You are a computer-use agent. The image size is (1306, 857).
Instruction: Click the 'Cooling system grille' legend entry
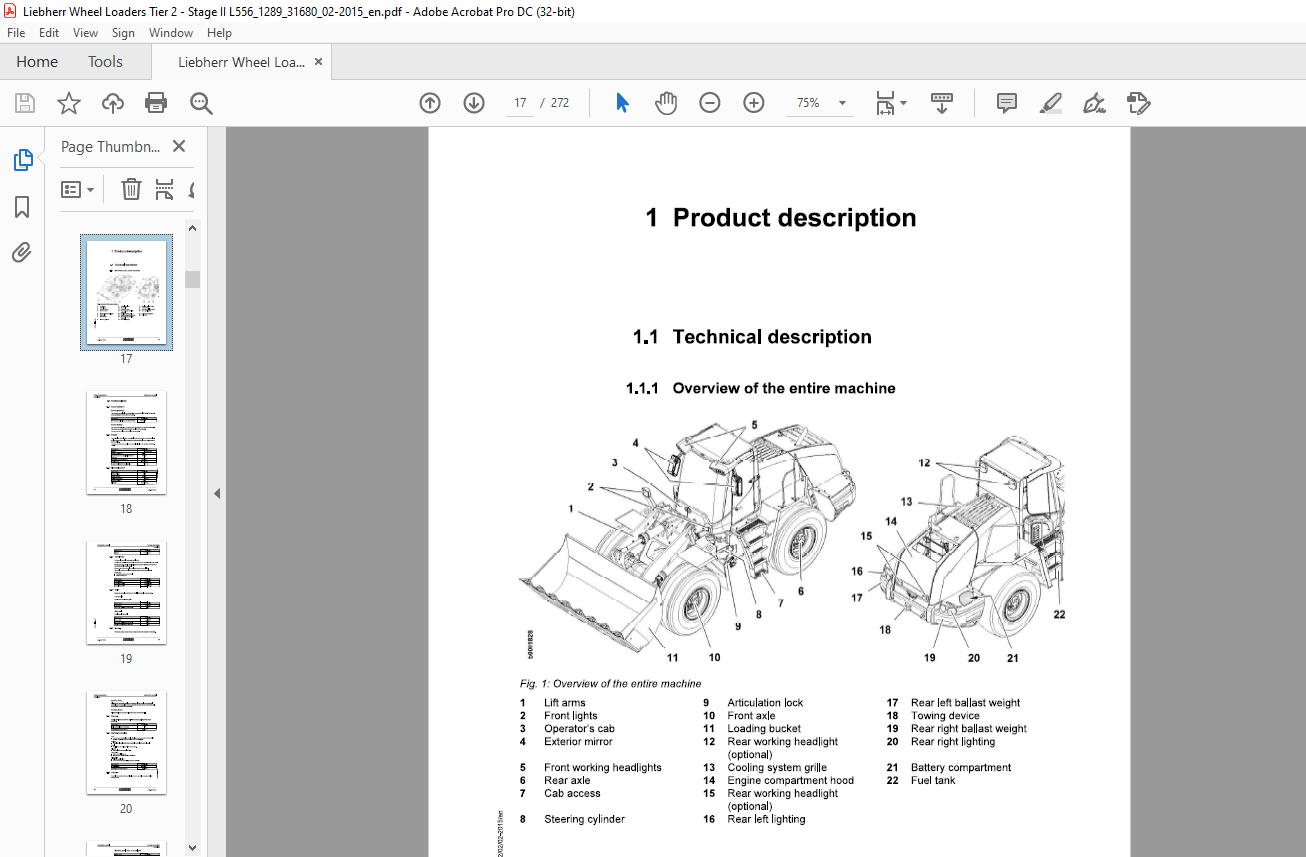tap(777, 768)
